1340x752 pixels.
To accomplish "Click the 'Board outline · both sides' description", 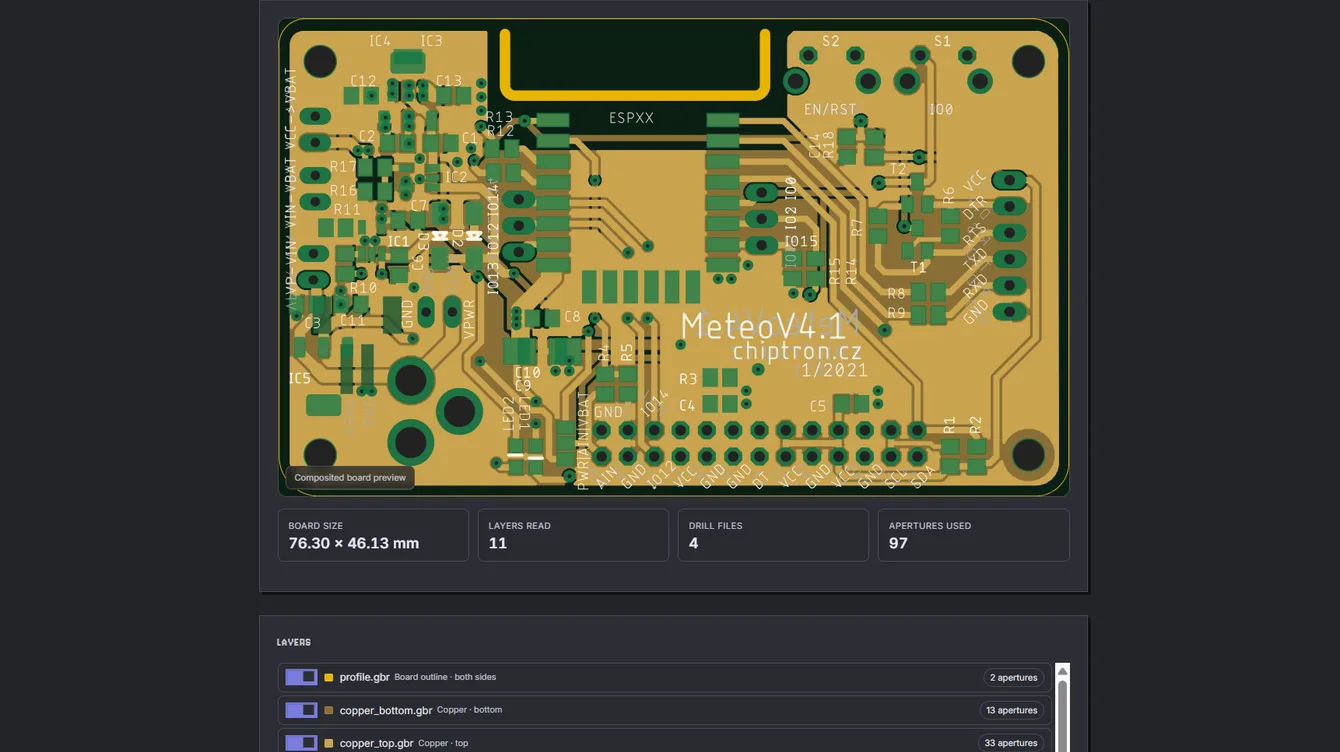I will pos(445,677).
